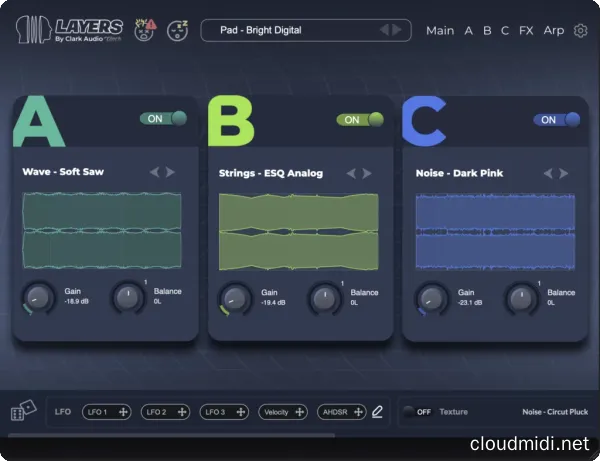Switch to the B tab in top navigation

click(x=487, y=31)
